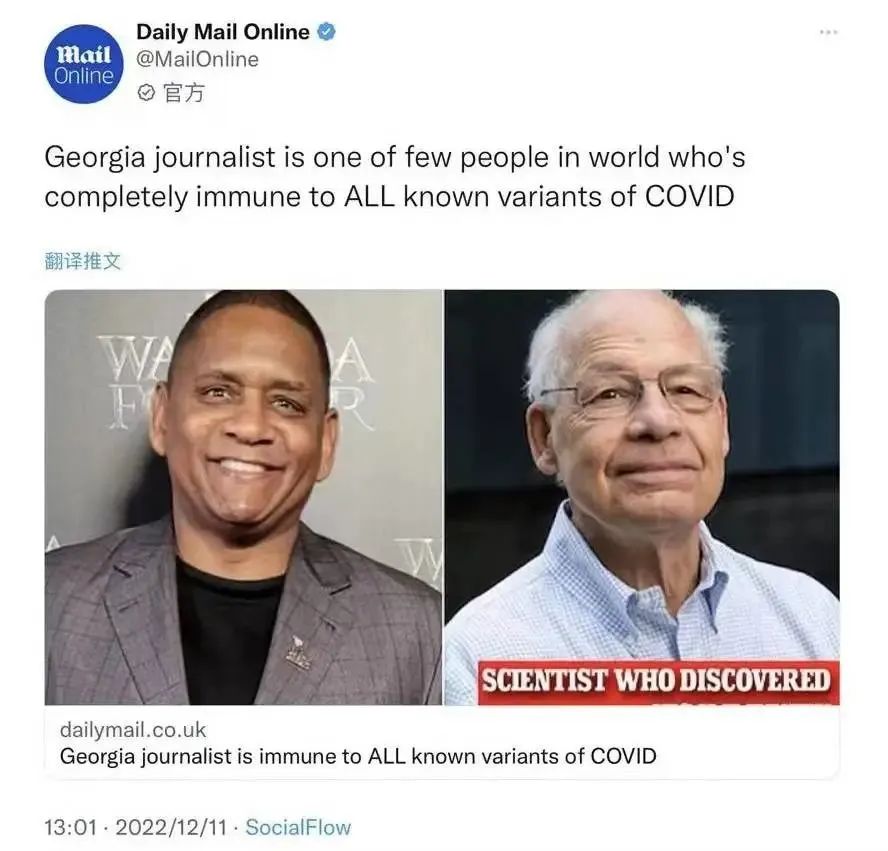Open the right photo of man with glasses

coord(642,497)
